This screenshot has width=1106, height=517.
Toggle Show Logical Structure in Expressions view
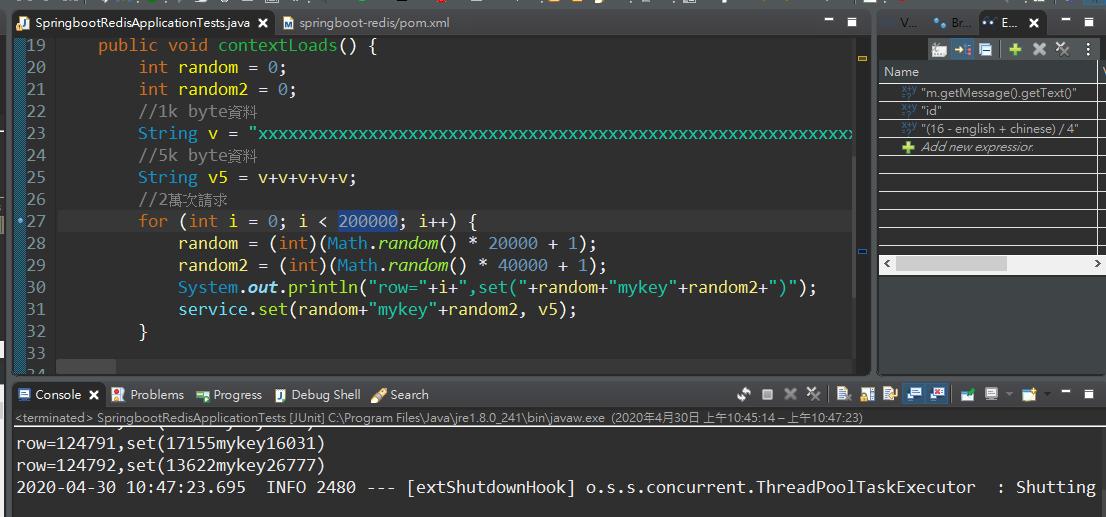962,49
